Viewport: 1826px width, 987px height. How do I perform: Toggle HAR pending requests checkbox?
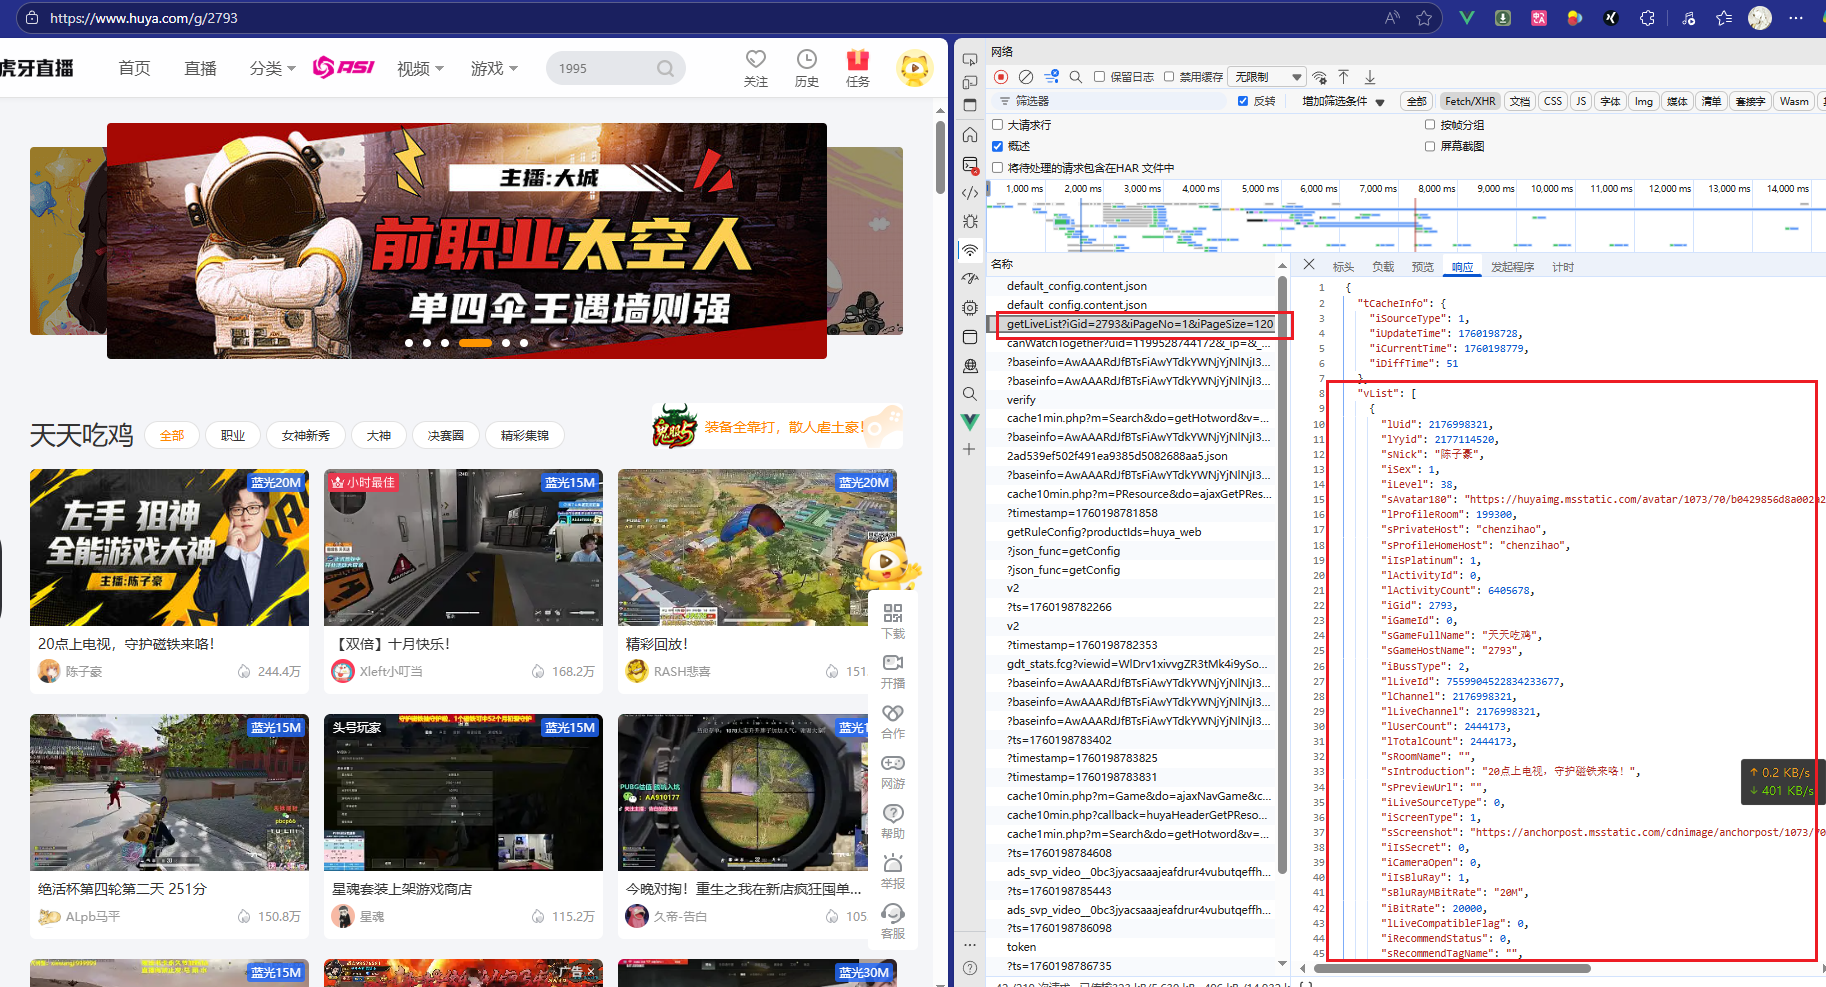[998, 168]
